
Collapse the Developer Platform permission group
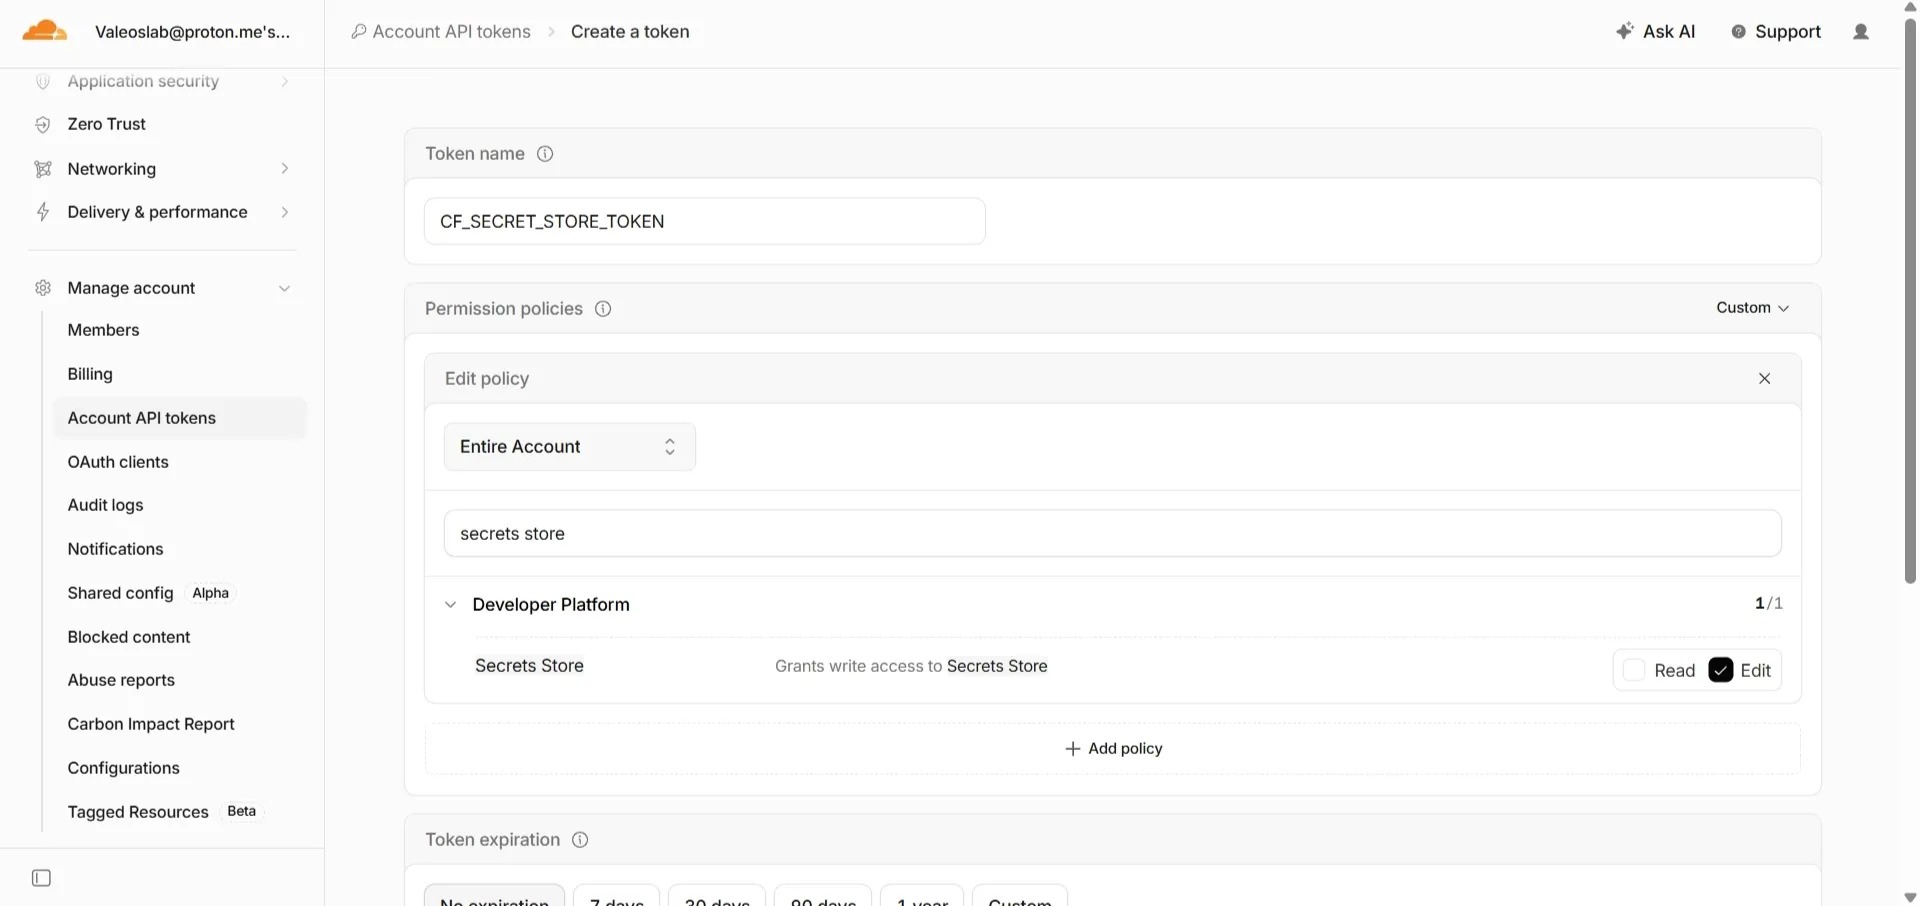click(451, 605)
